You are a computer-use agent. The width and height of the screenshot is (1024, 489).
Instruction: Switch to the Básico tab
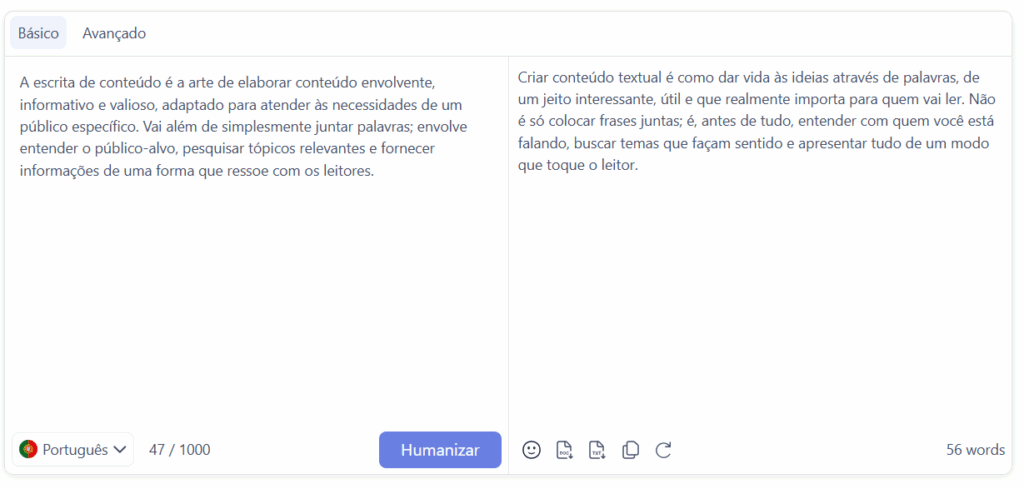pyautogui.click(x=38, y=33)
